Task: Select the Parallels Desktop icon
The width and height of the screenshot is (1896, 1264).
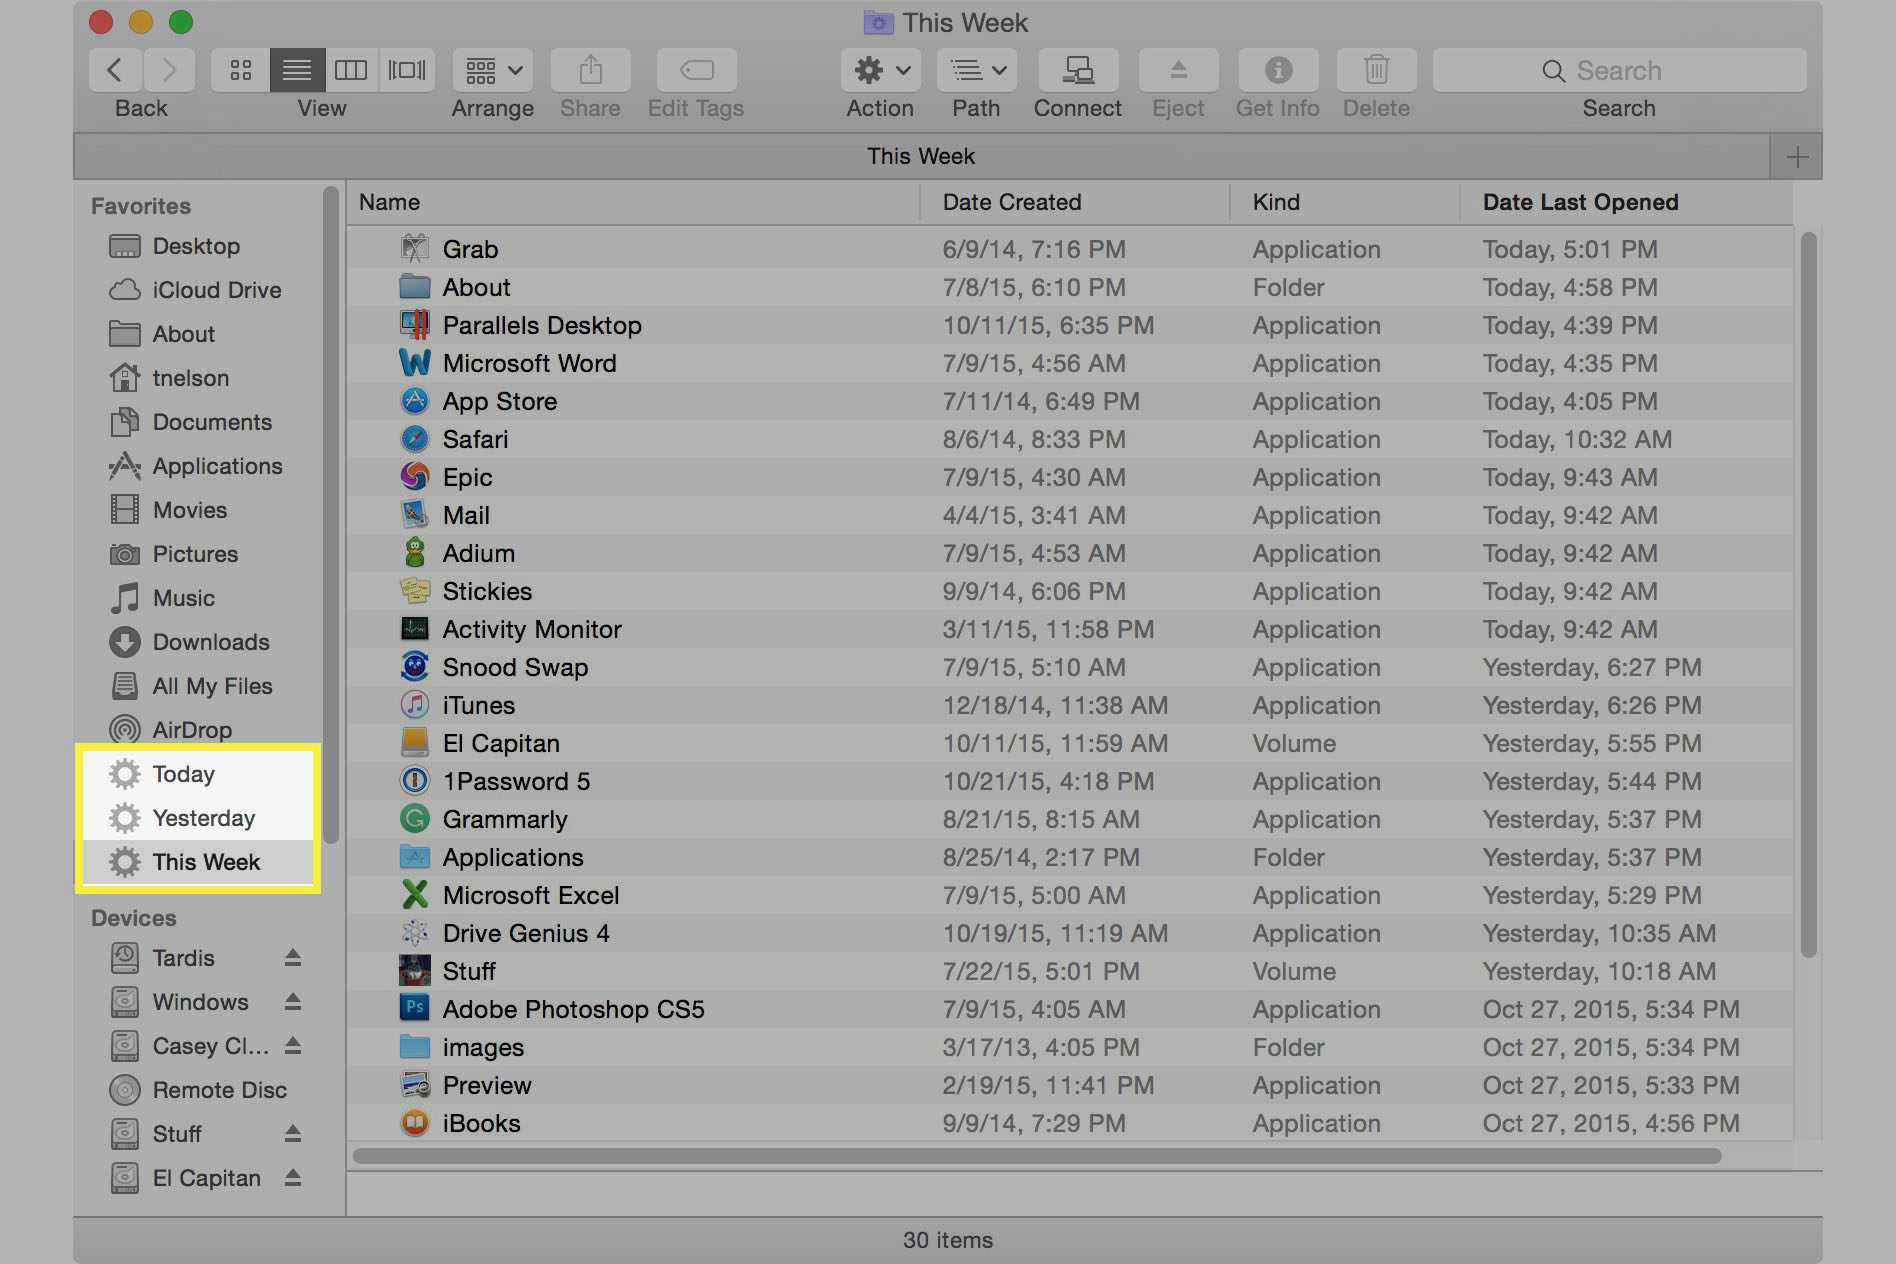Action: tap(414, 324)
